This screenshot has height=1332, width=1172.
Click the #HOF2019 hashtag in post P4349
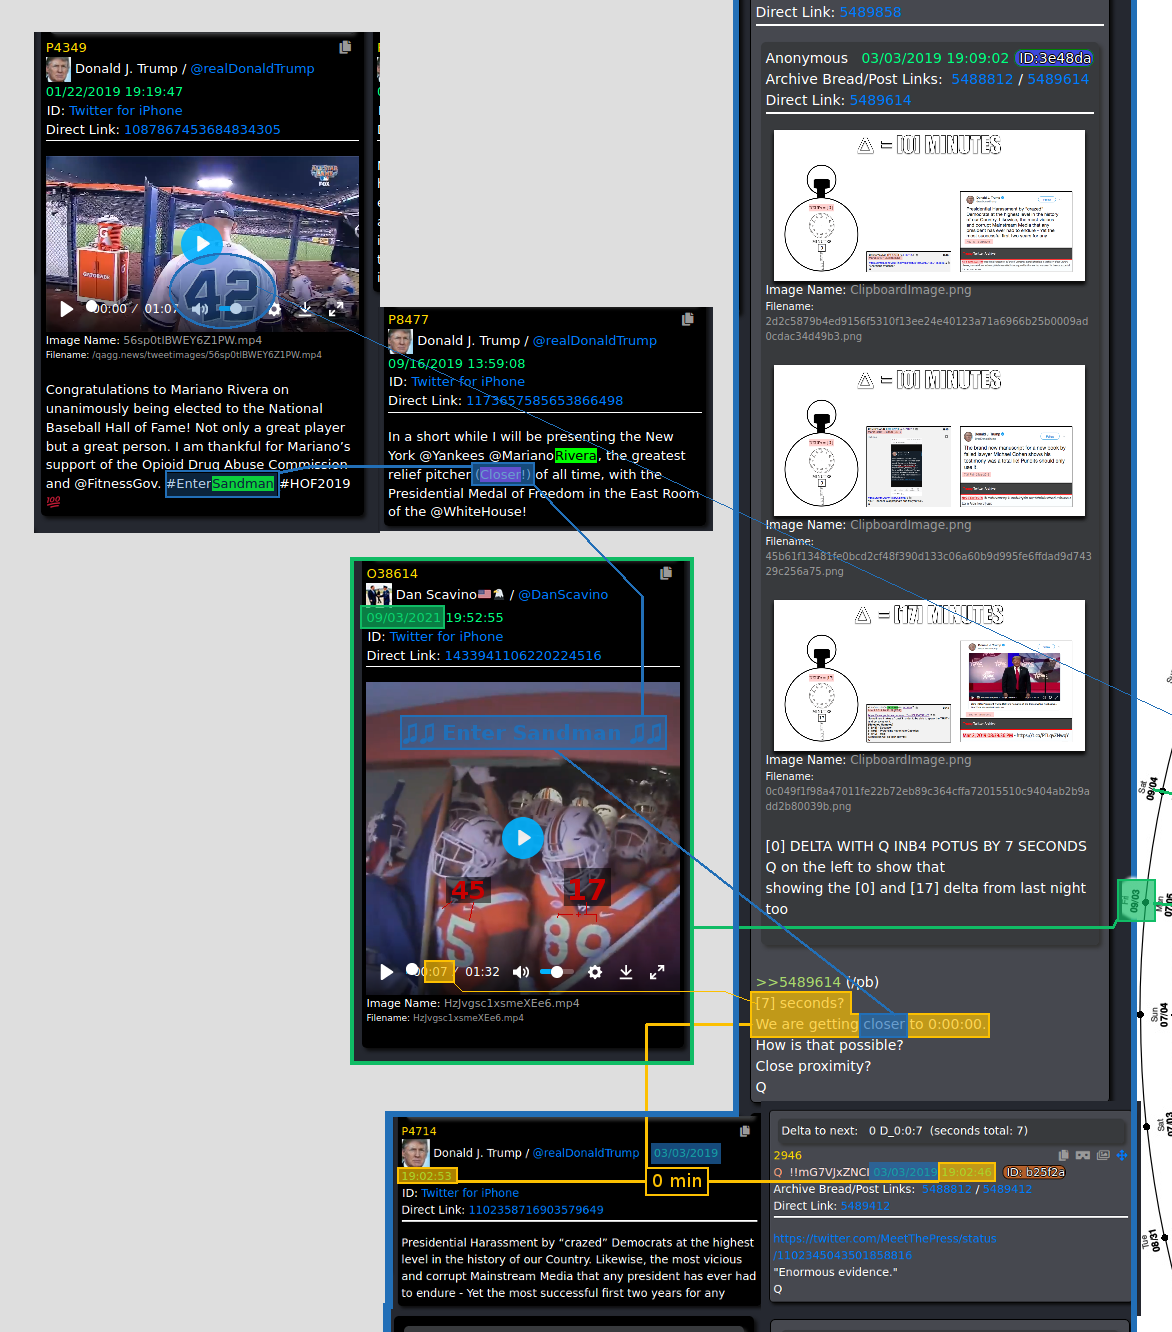tap(315, 483)
